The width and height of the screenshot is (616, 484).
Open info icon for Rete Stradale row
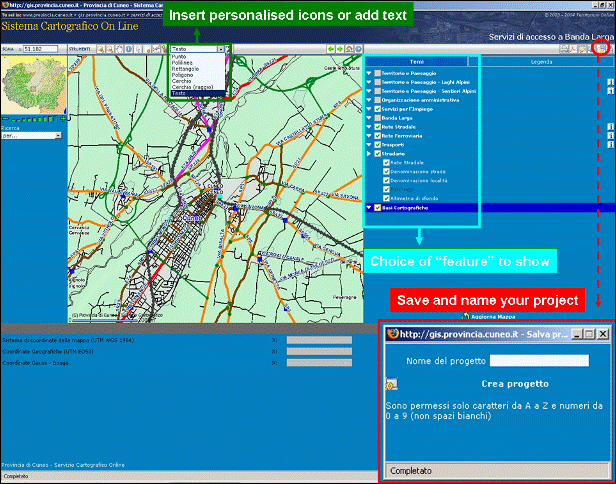[610, 127]
